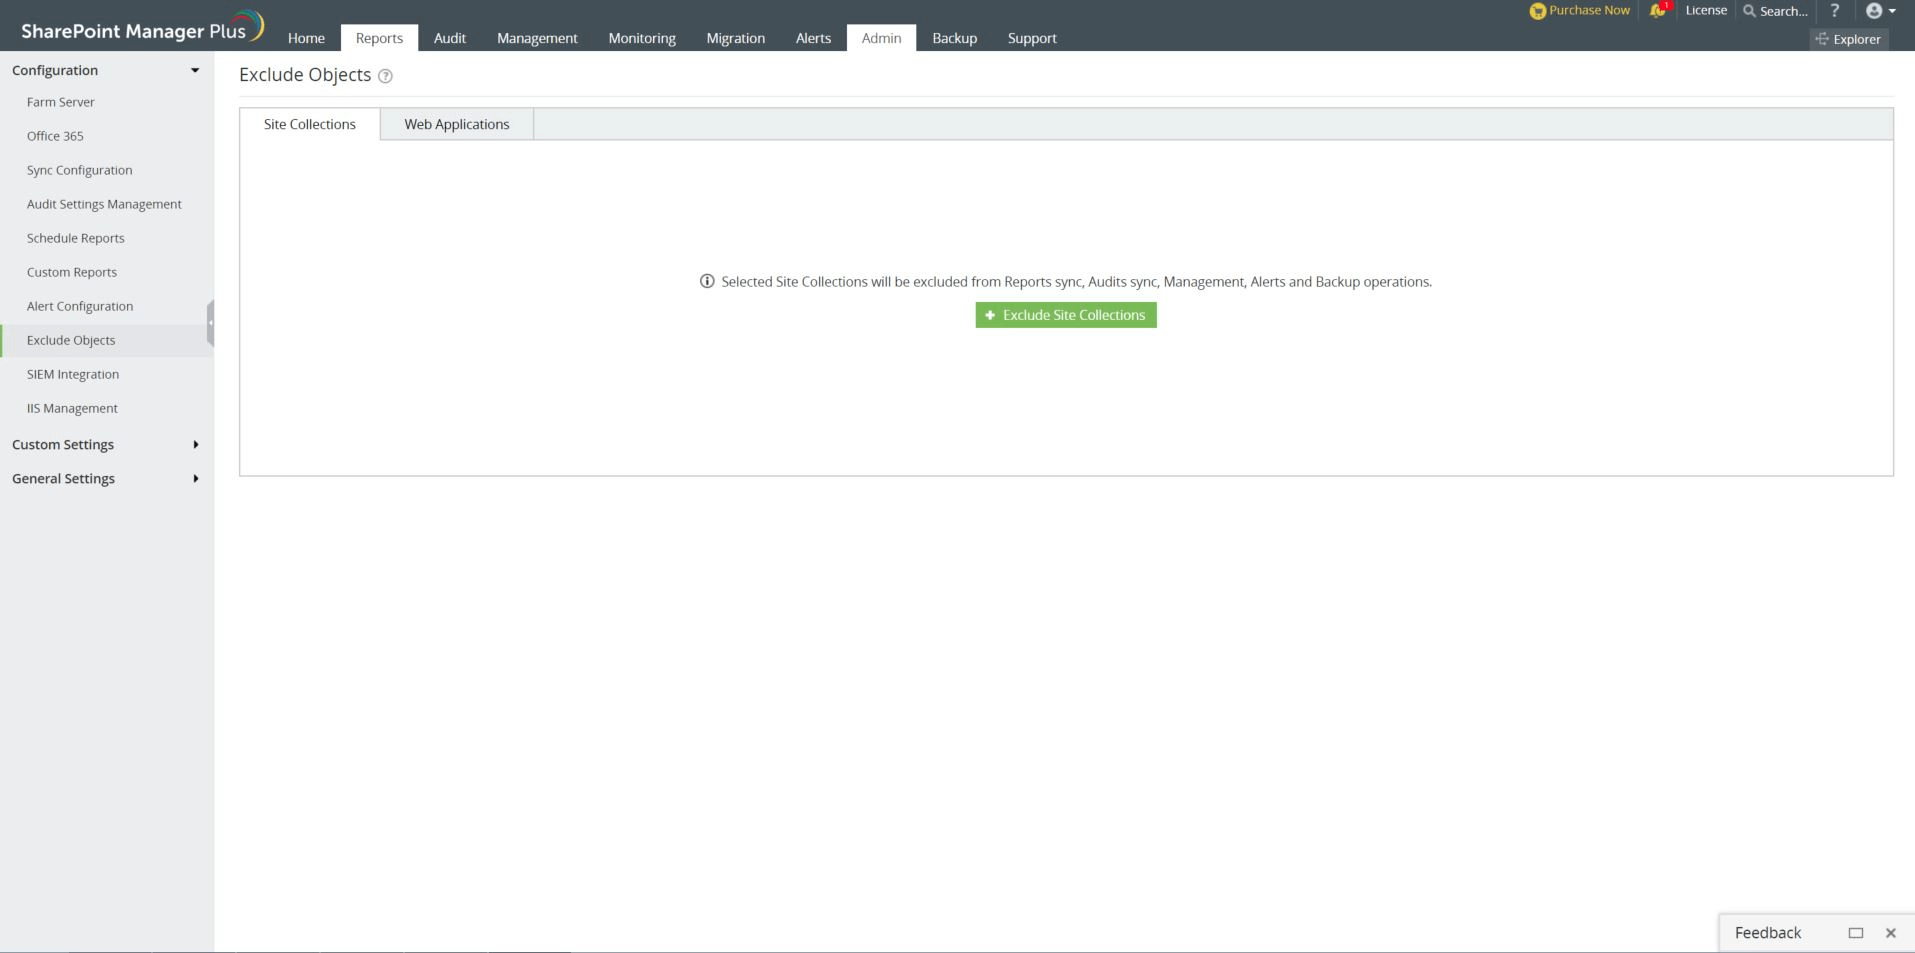This screenshot has height=953, width=1915.
Task: Open the Reports tab
Action: click(x=379, y=38)
